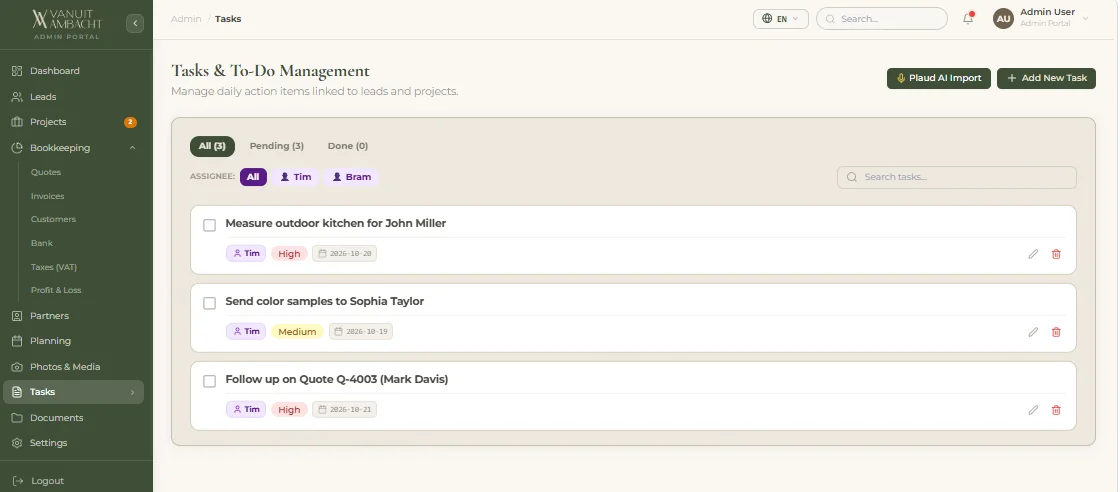Switch to the Pending (3) tab

(276, 146)
